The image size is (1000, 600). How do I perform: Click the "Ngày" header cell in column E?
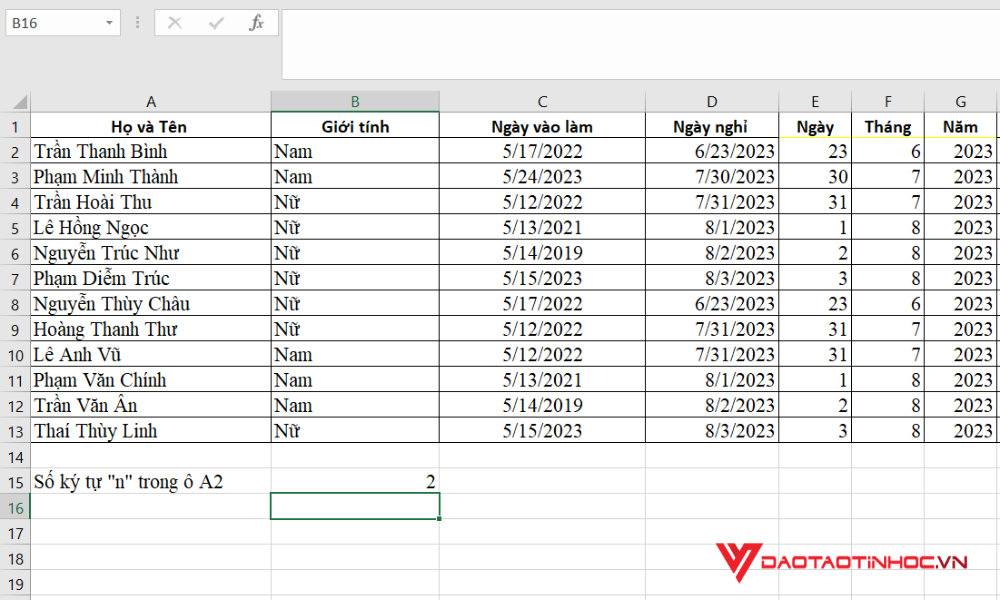pyautogui.click(x=815, y=126)
